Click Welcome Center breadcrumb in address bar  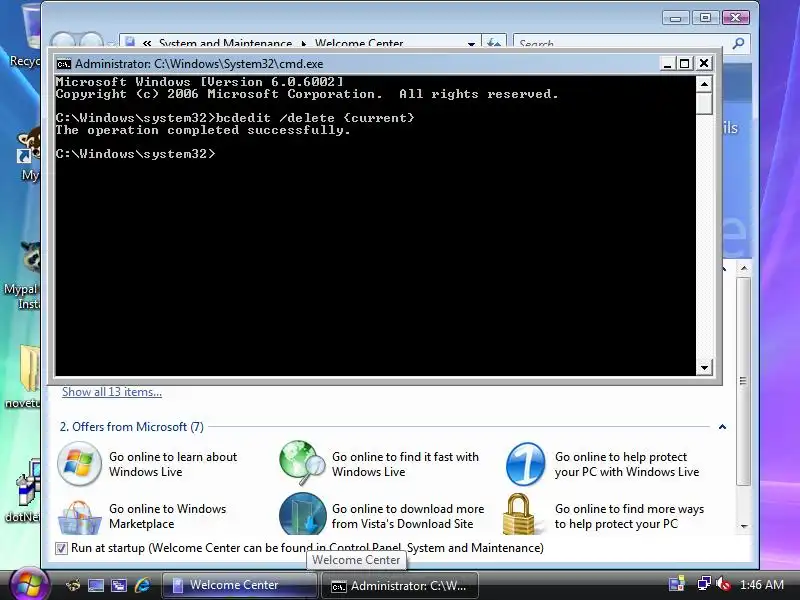click(x=359, y=43)
